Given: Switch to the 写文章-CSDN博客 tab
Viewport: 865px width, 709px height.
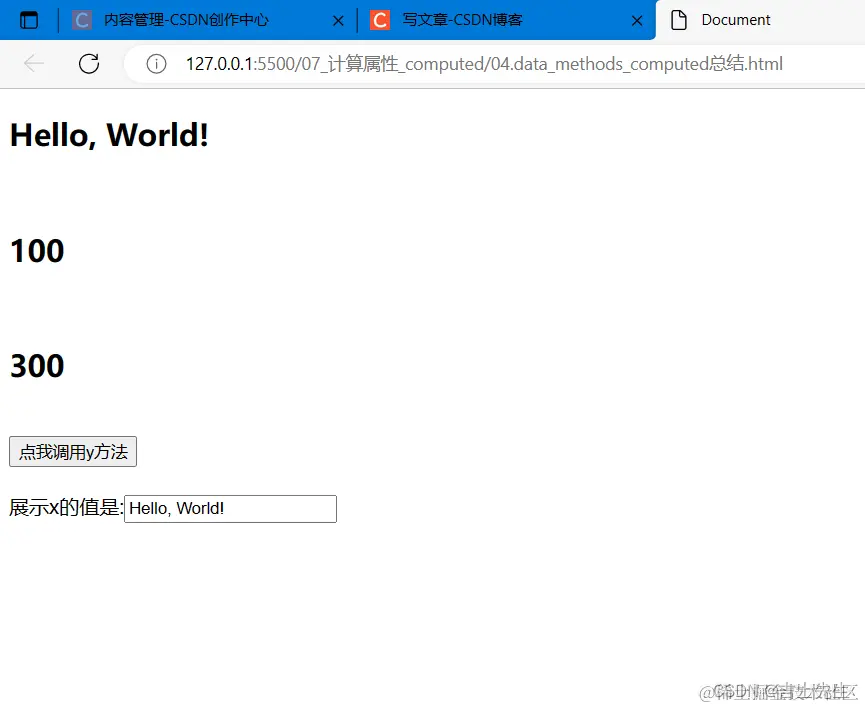Looking at the screenshot, I should click(x=505, y=20).
